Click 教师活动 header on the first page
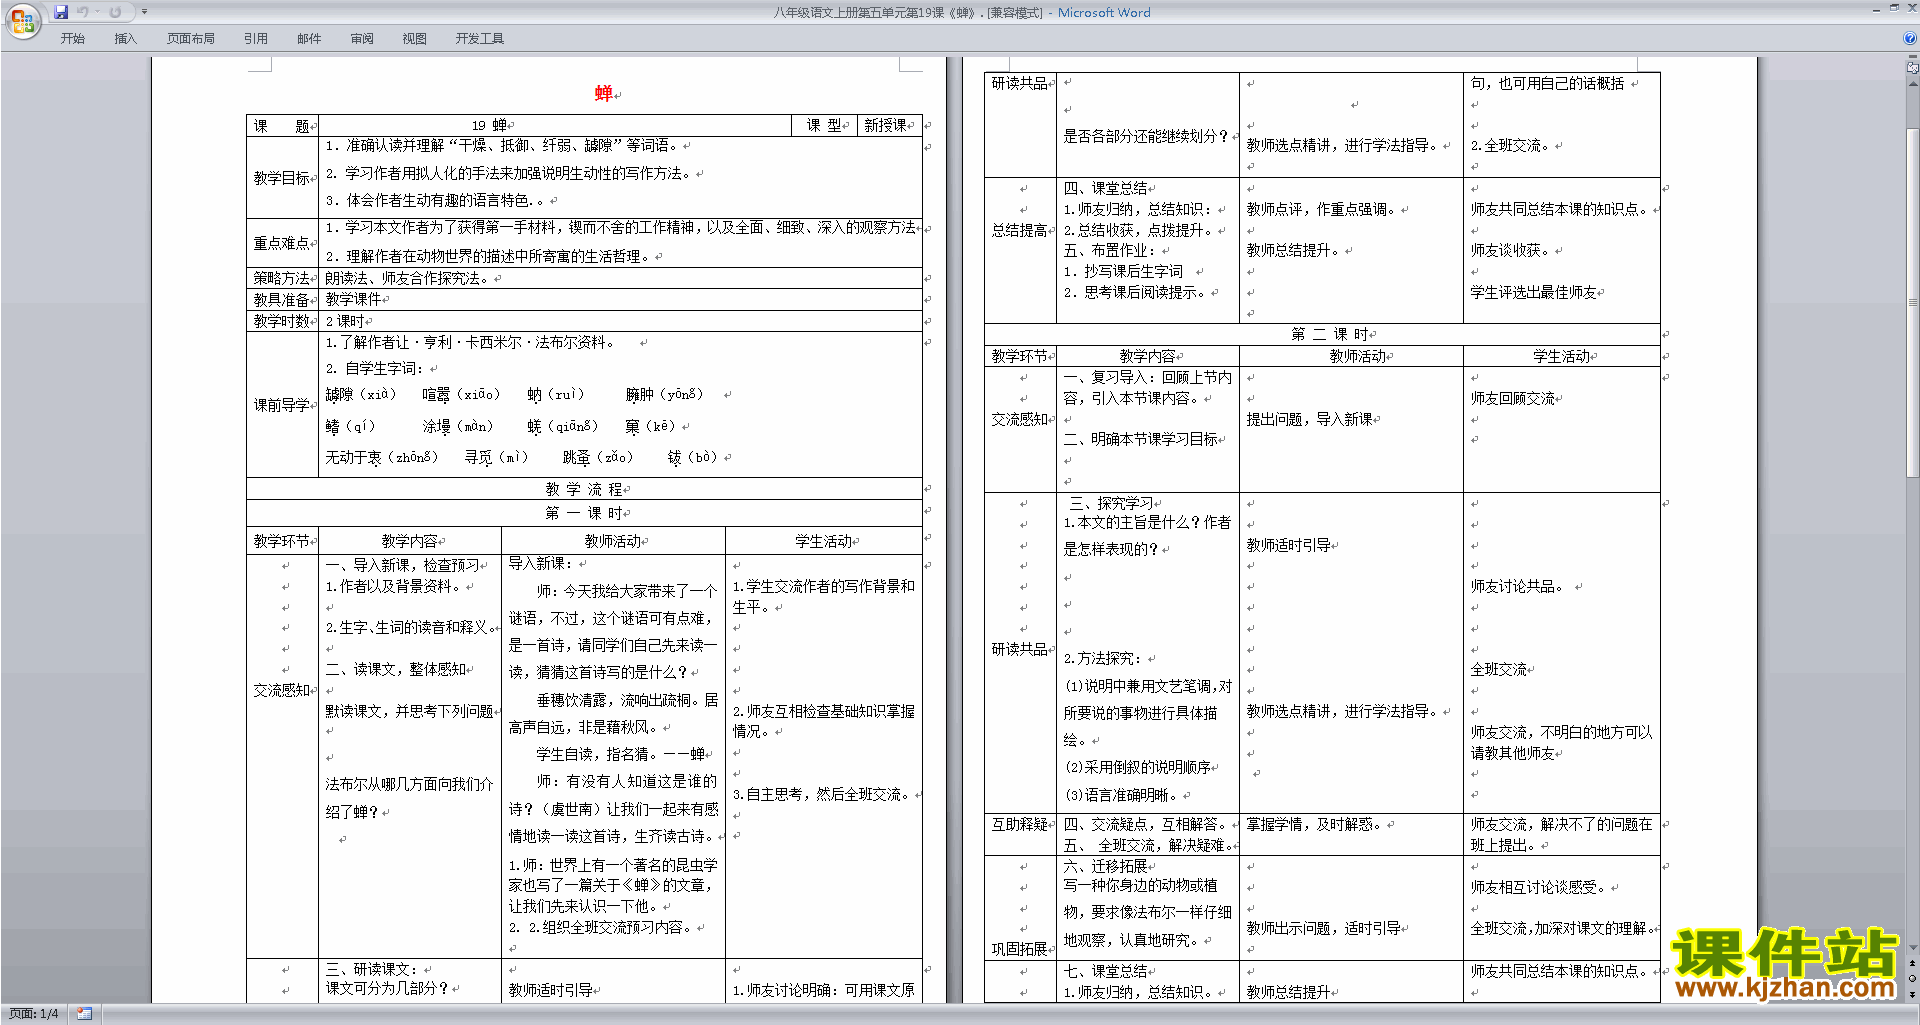 (x=613, y=541)
